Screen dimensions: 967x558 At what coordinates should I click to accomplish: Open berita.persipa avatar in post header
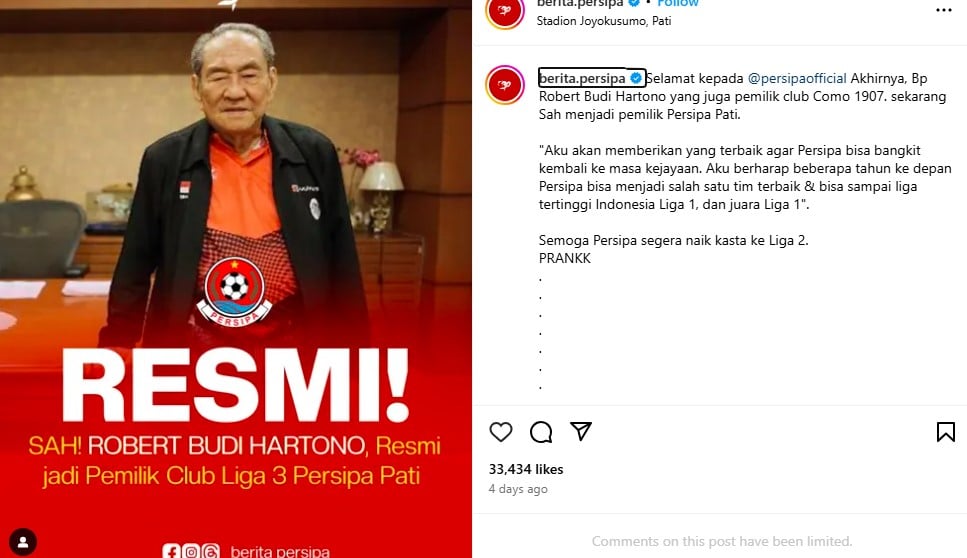click(x=504, y=11)
